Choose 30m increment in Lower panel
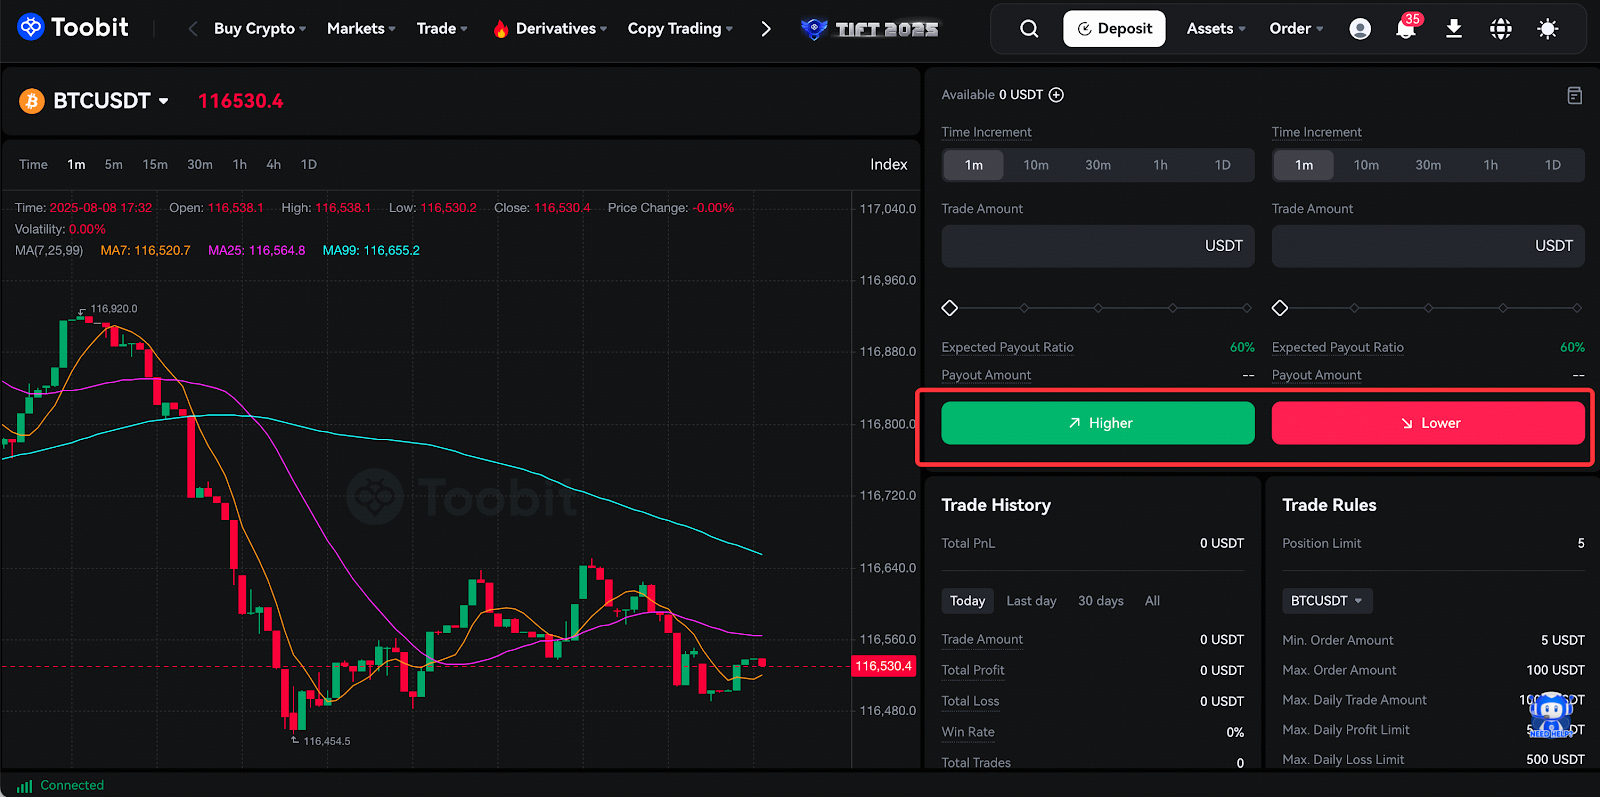 coord(1428,165)
